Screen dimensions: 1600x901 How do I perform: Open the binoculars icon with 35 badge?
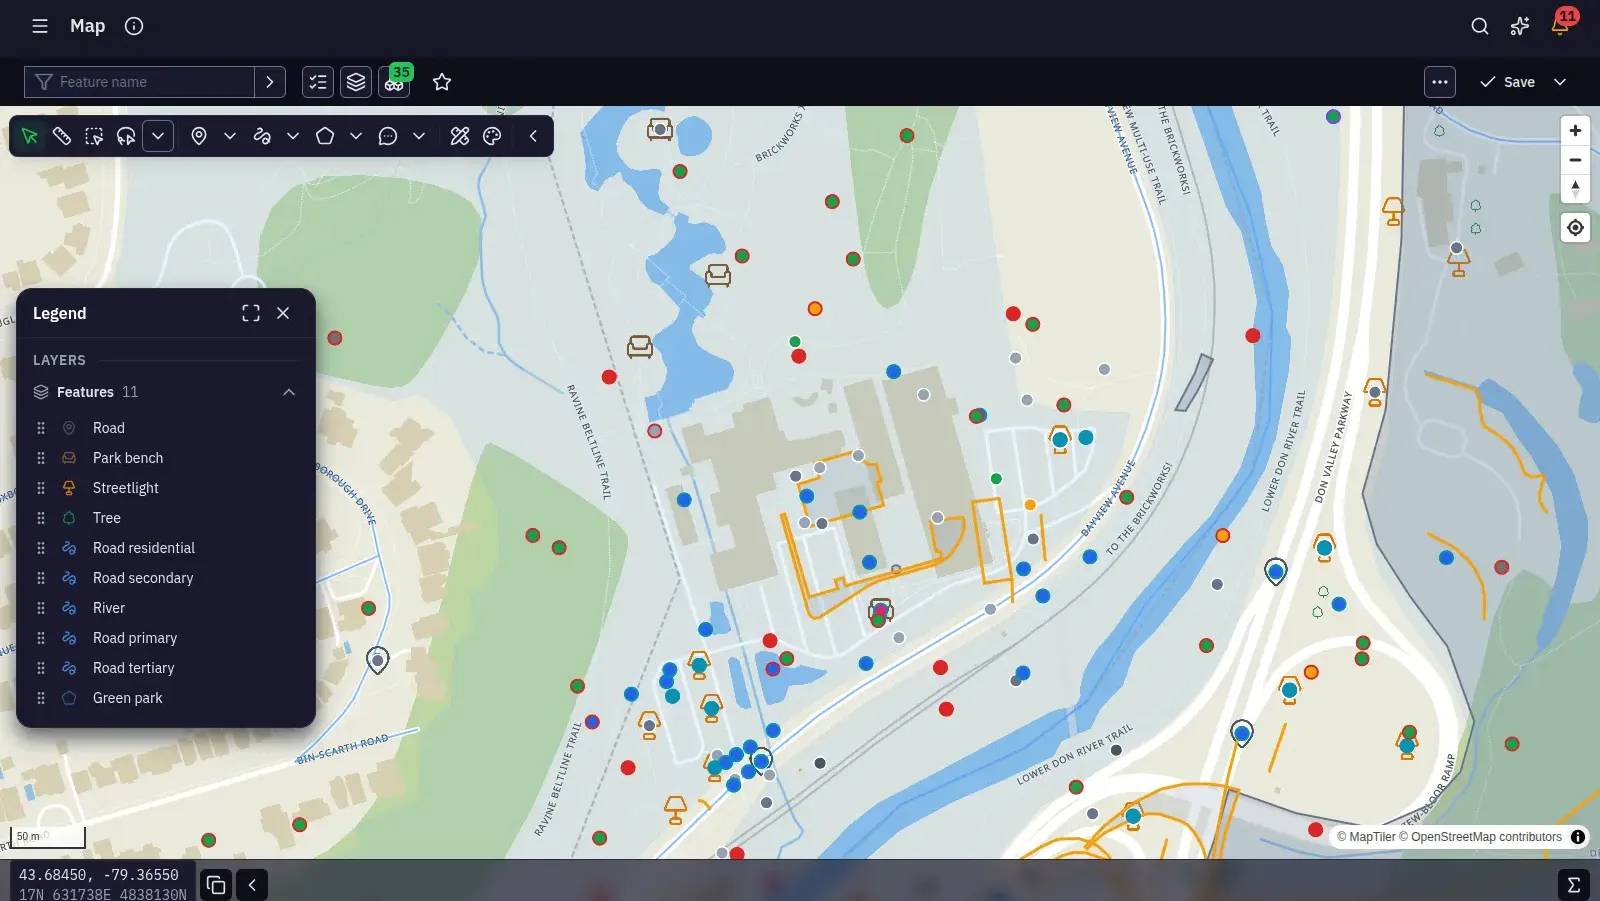pos(395,82)
